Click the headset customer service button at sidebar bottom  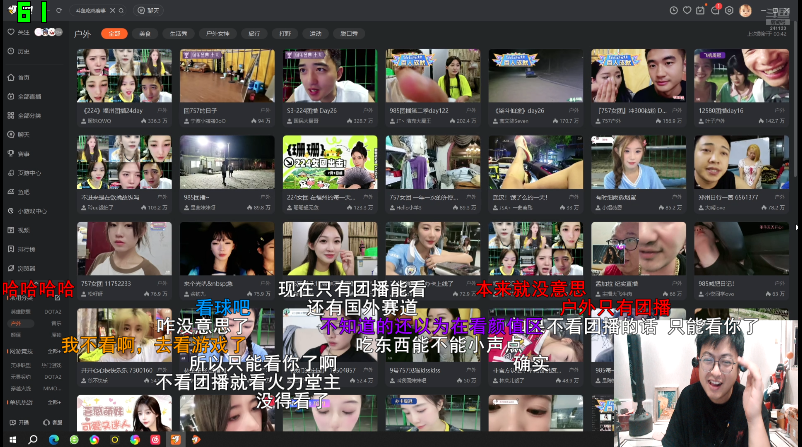(x=52, y=422)
